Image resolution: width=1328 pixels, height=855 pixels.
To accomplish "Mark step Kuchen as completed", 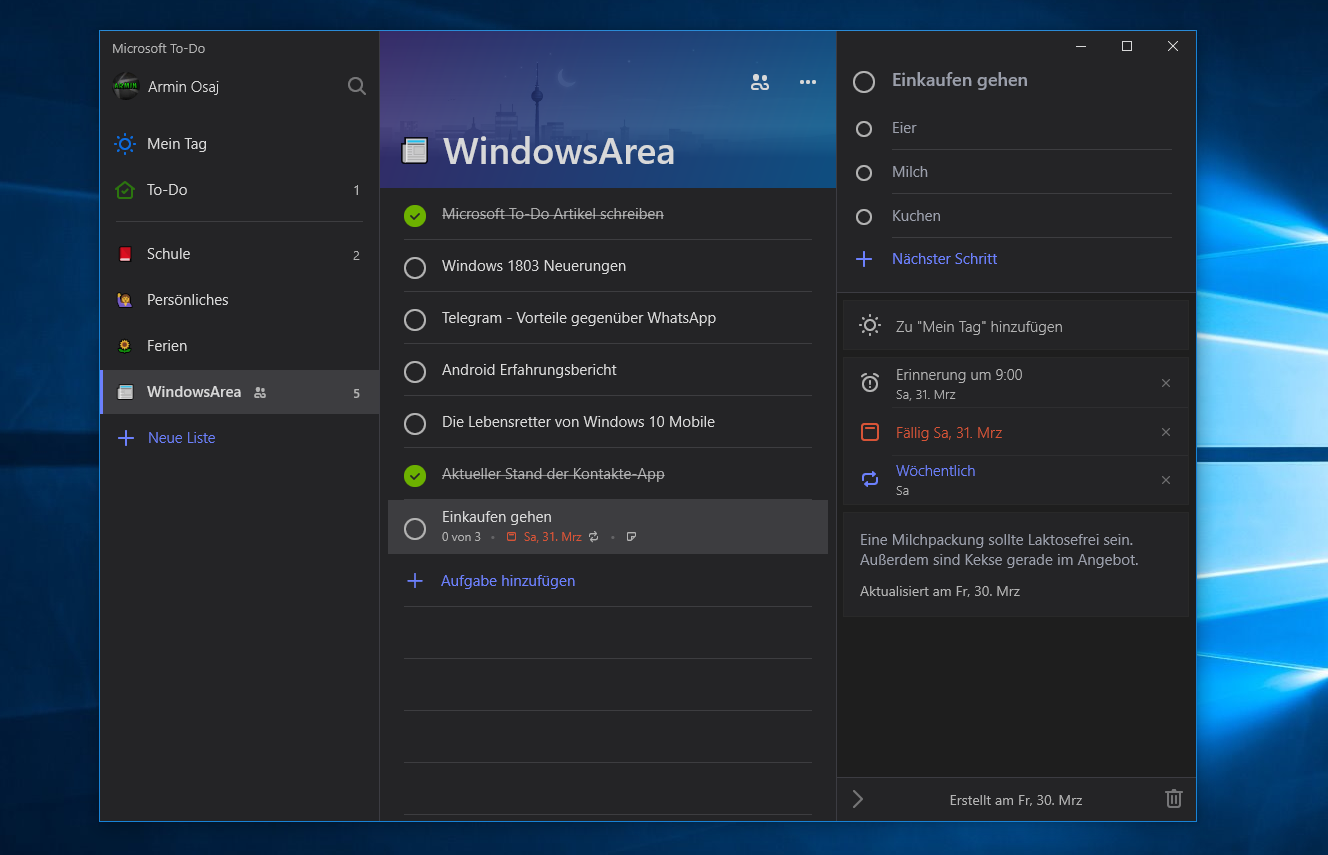I will pyautogui.click(x=864, y=216).
